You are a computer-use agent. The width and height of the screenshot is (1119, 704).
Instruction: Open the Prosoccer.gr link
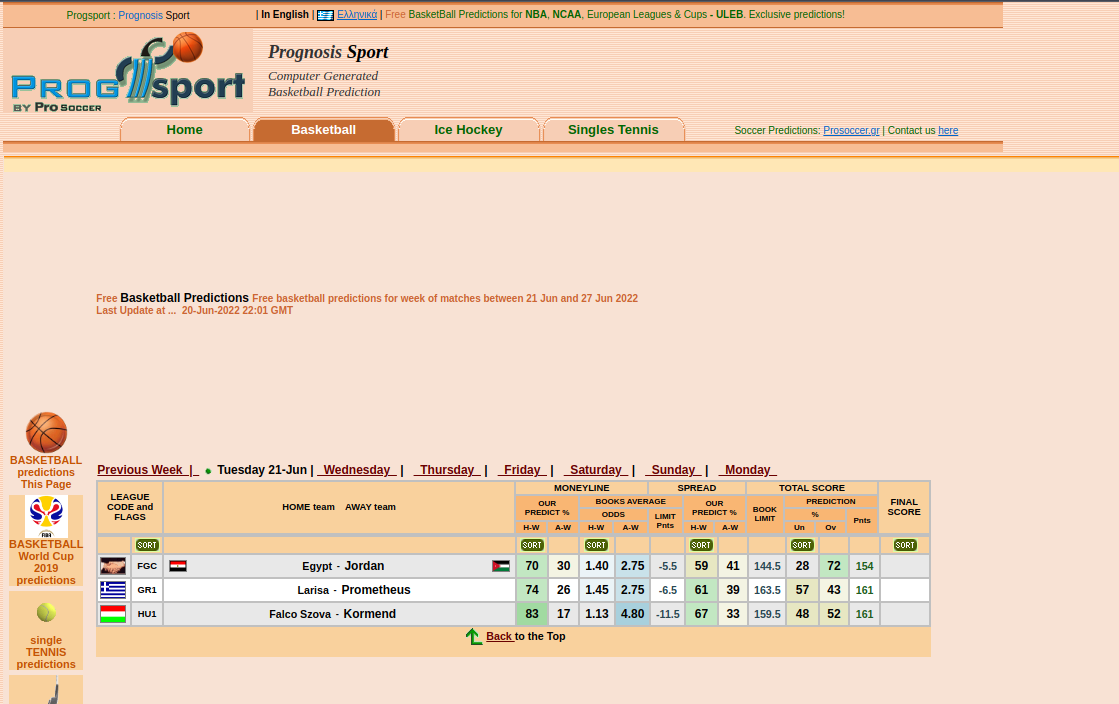coord(851,131)
